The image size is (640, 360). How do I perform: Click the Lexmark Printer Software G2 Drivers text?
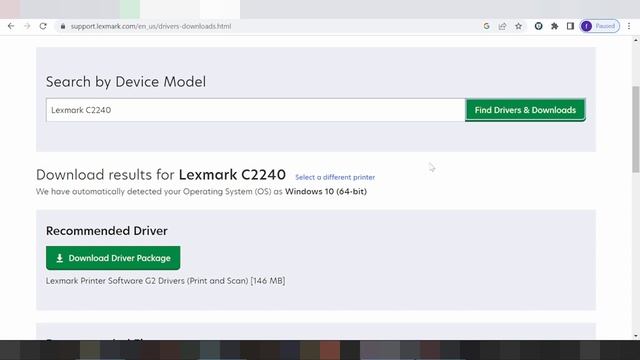point(165,281)
